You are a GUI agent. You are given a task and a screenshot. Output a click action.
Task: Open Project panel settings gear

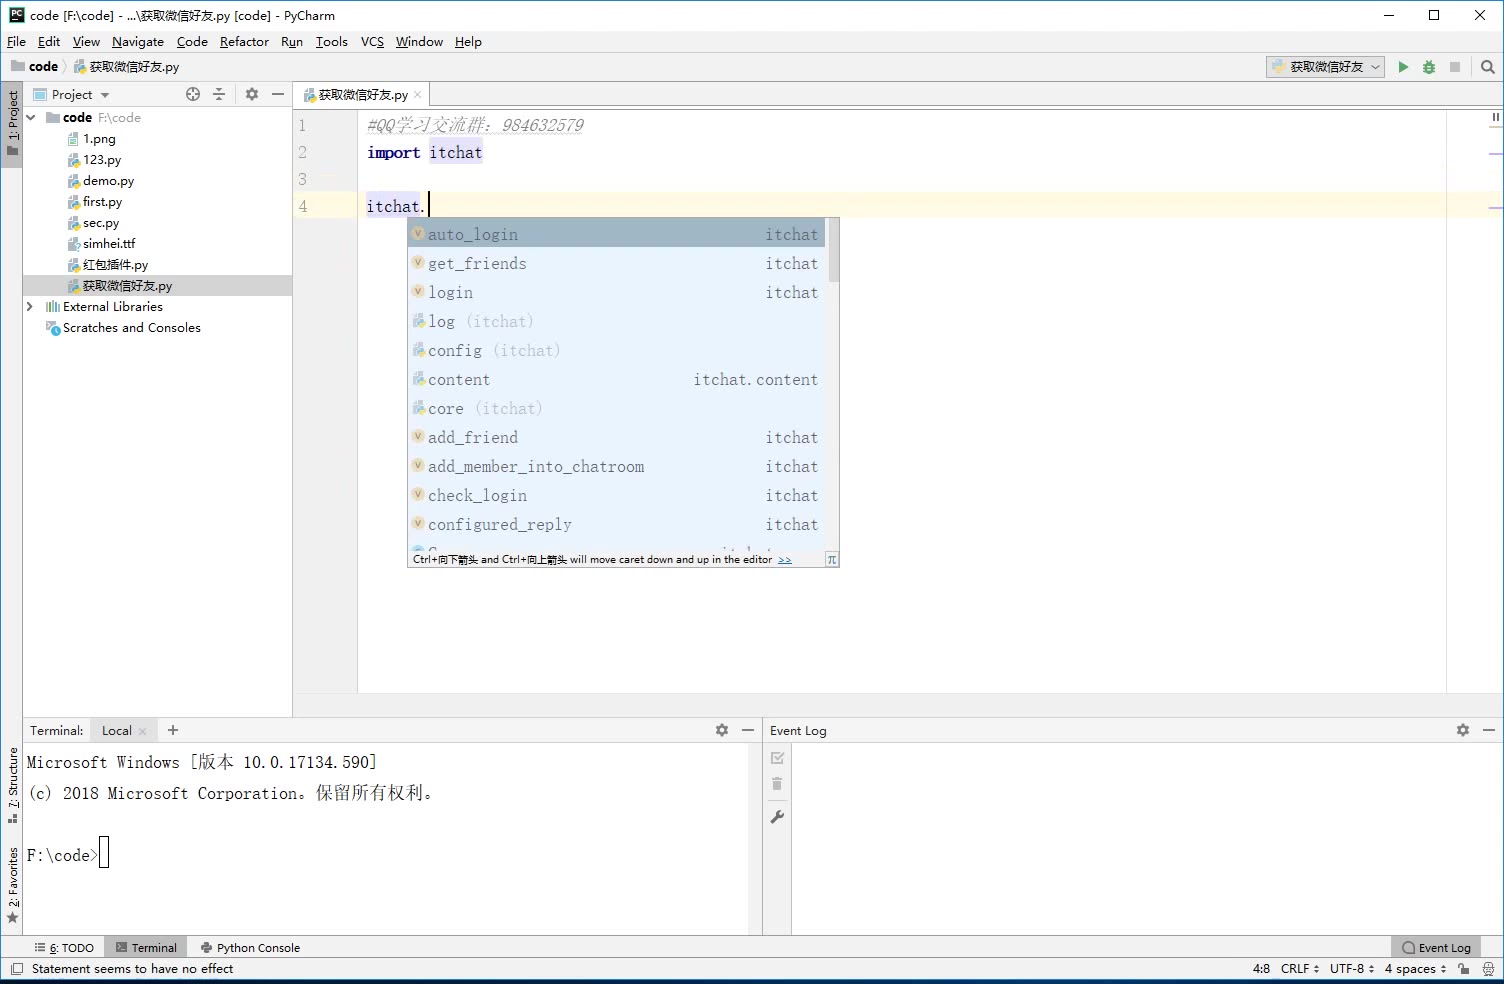(x=252, y=94)
